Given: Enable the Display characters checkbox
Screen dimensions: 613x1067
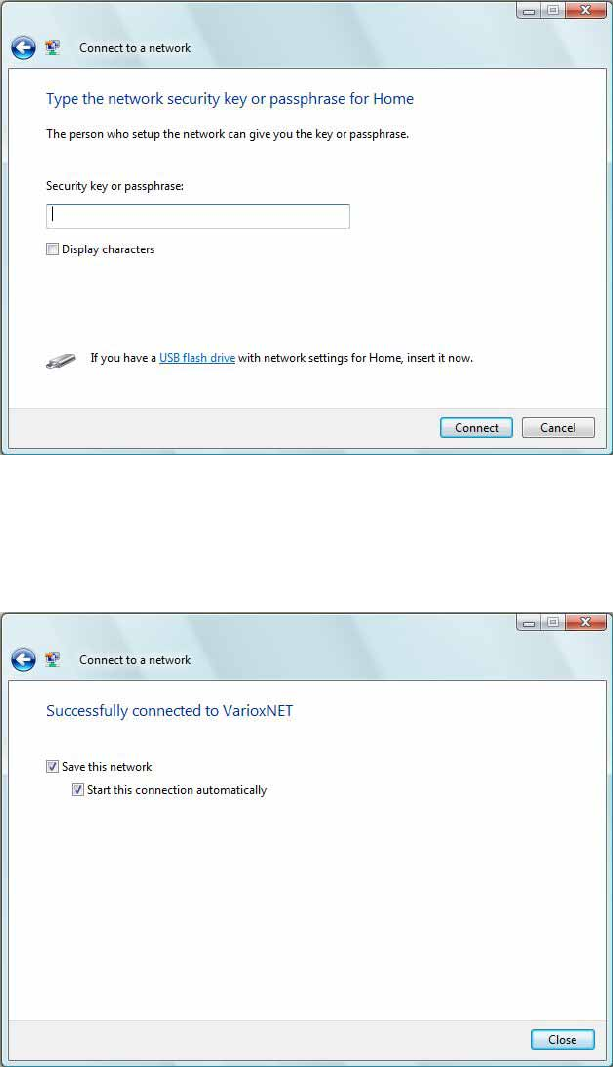Looking at the screenshot, I should pos(52,249).
